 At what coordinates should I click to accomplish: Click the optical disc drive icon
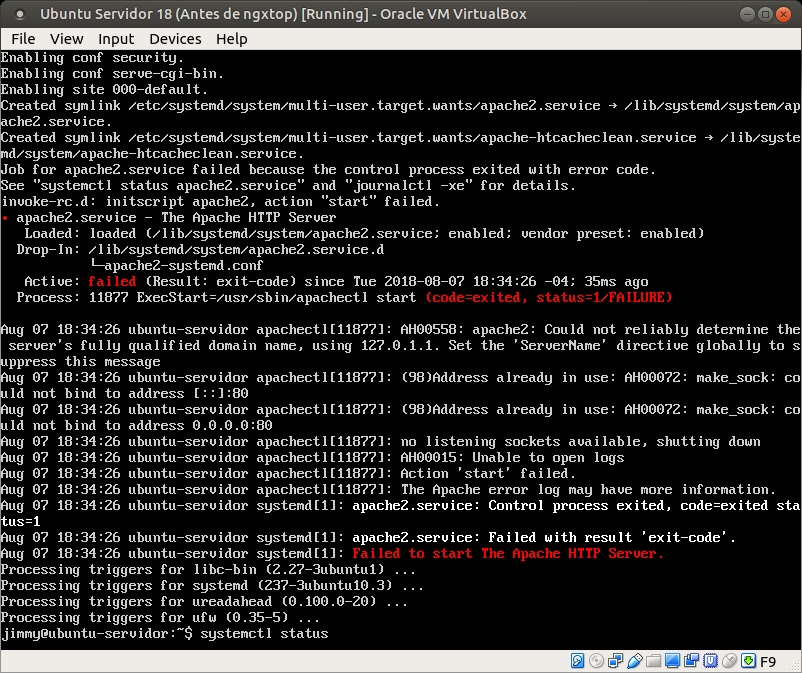(x=597, y=661)
